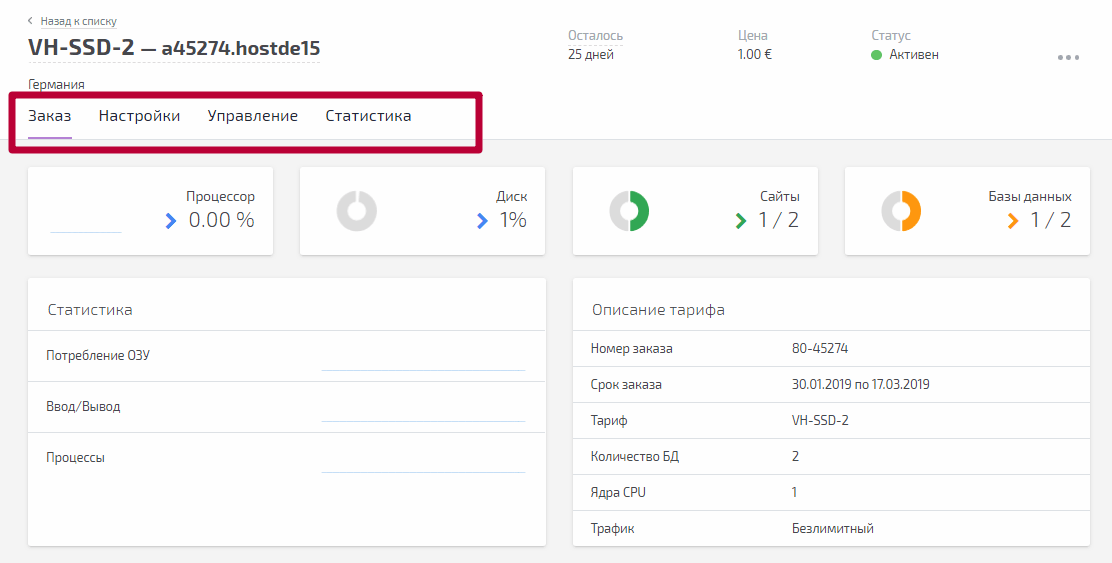1112x563 pixels.
Task: Go back via 'Назад к списку' link
Action: (79, 21)
